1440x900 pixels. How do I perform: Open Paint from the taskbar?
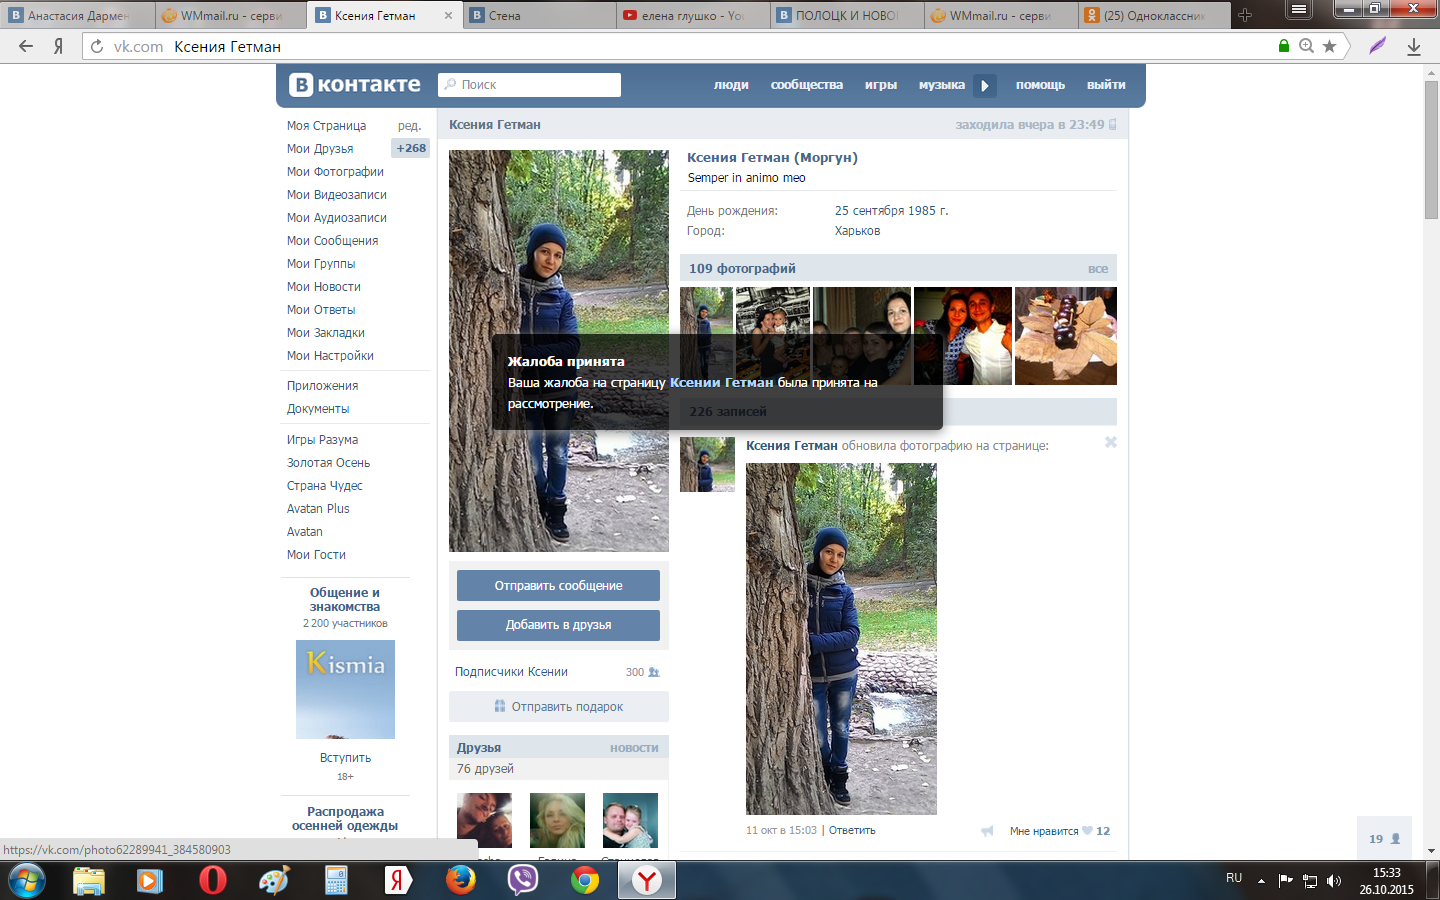pyautogui.click(x=274, y=880)
